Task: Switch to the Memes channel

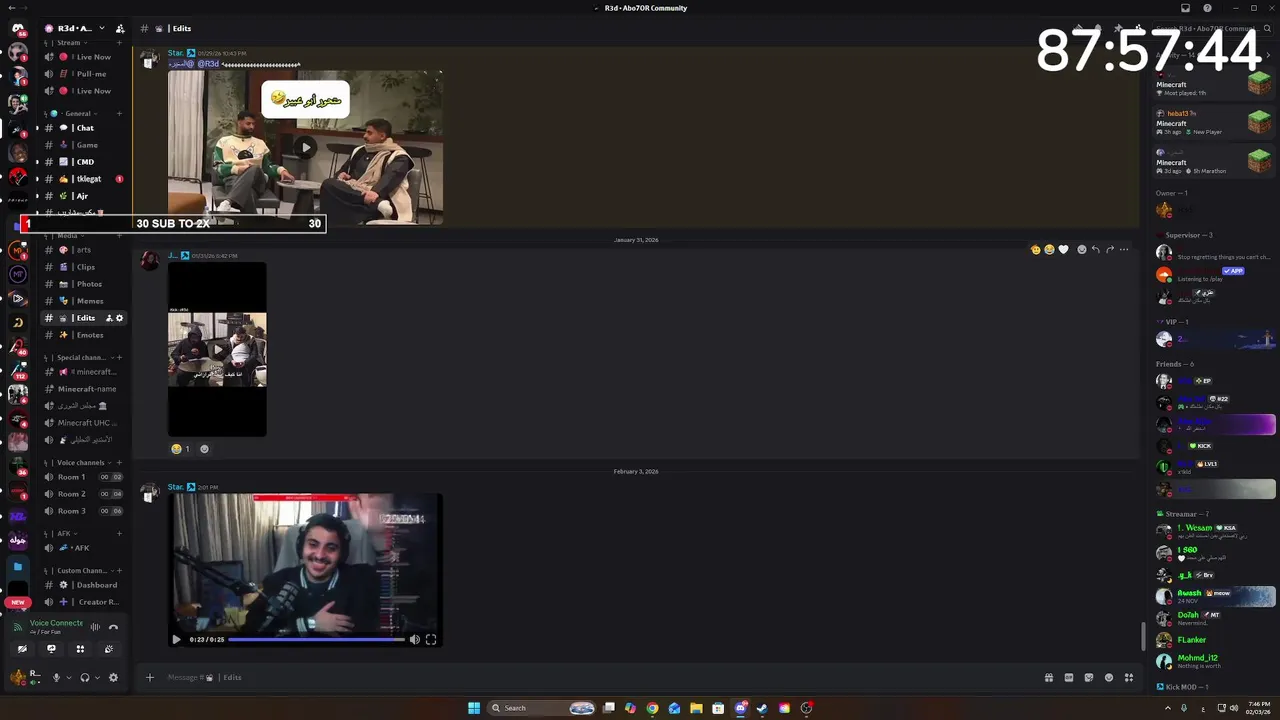Action: click(x=84, y=301)
